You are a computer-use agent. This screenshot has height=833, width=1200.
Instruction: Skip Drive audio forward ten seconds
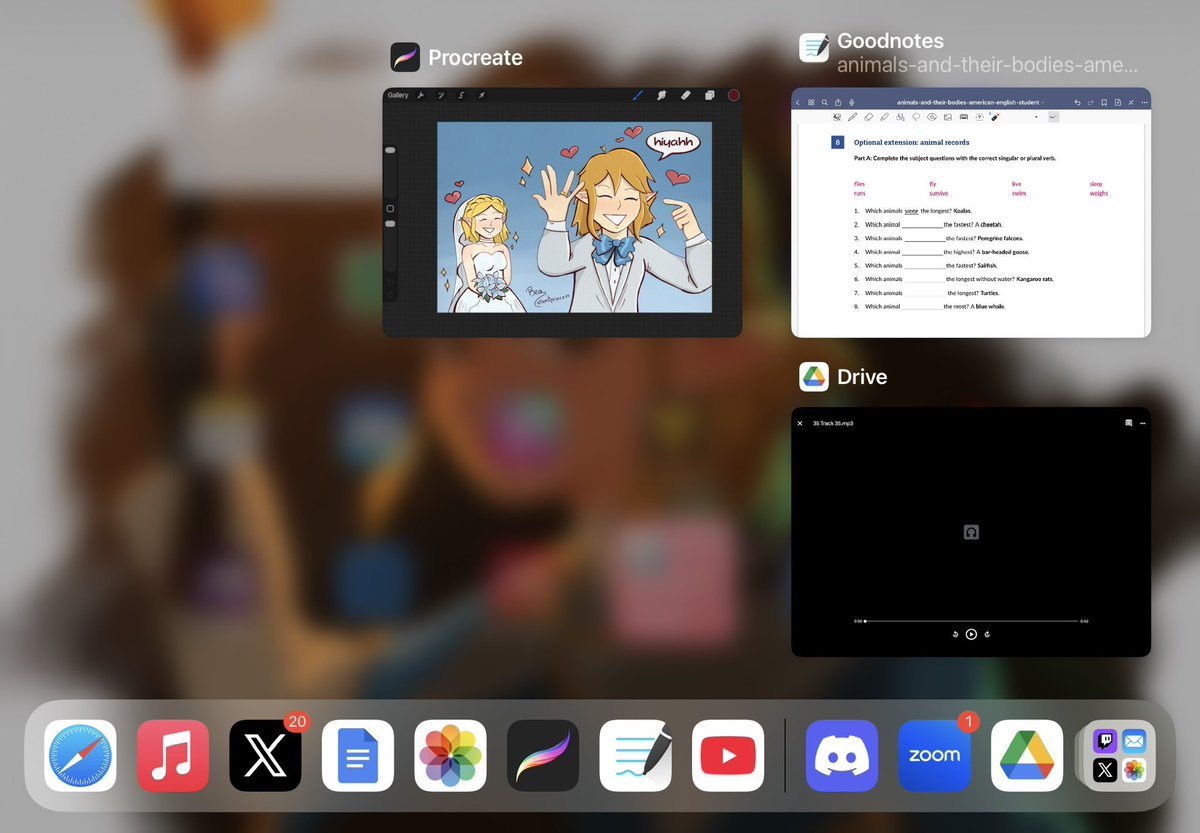(987, 634)
